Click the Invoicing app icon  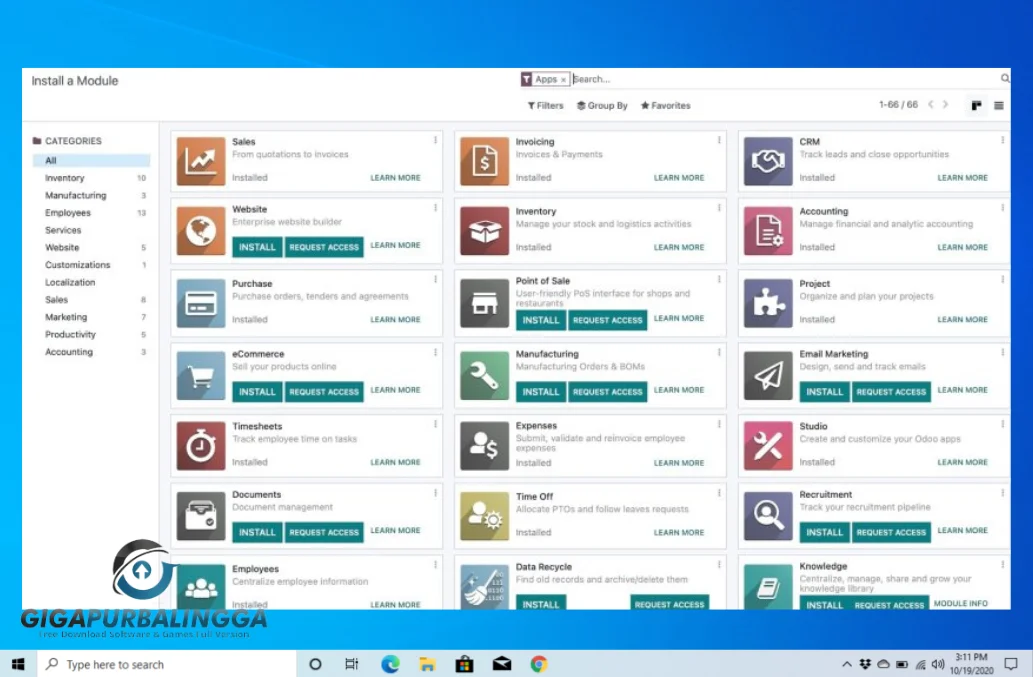point(484,161)
